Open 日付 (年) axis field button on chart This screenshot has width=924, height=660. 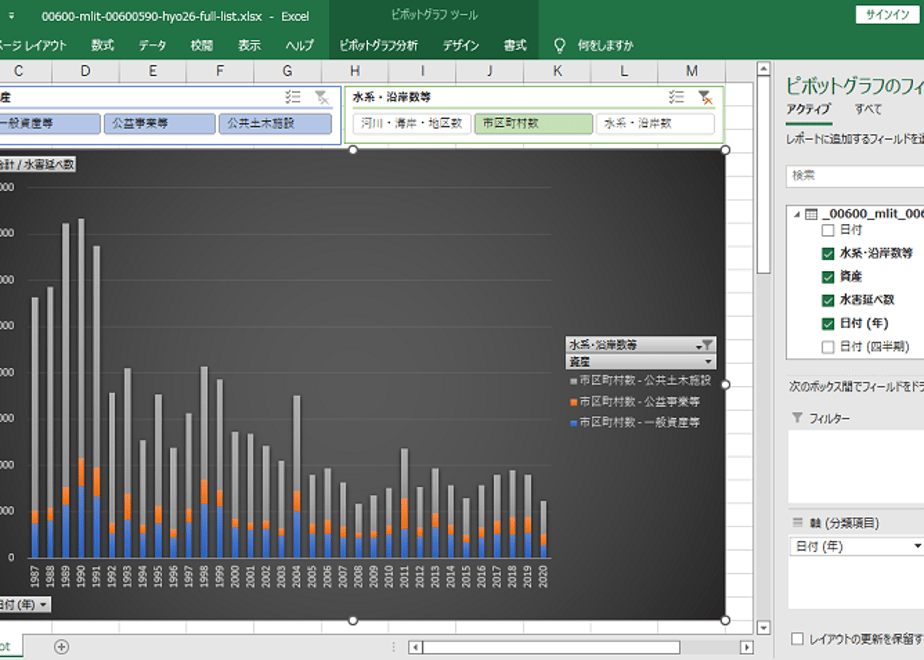click(24, 605)
